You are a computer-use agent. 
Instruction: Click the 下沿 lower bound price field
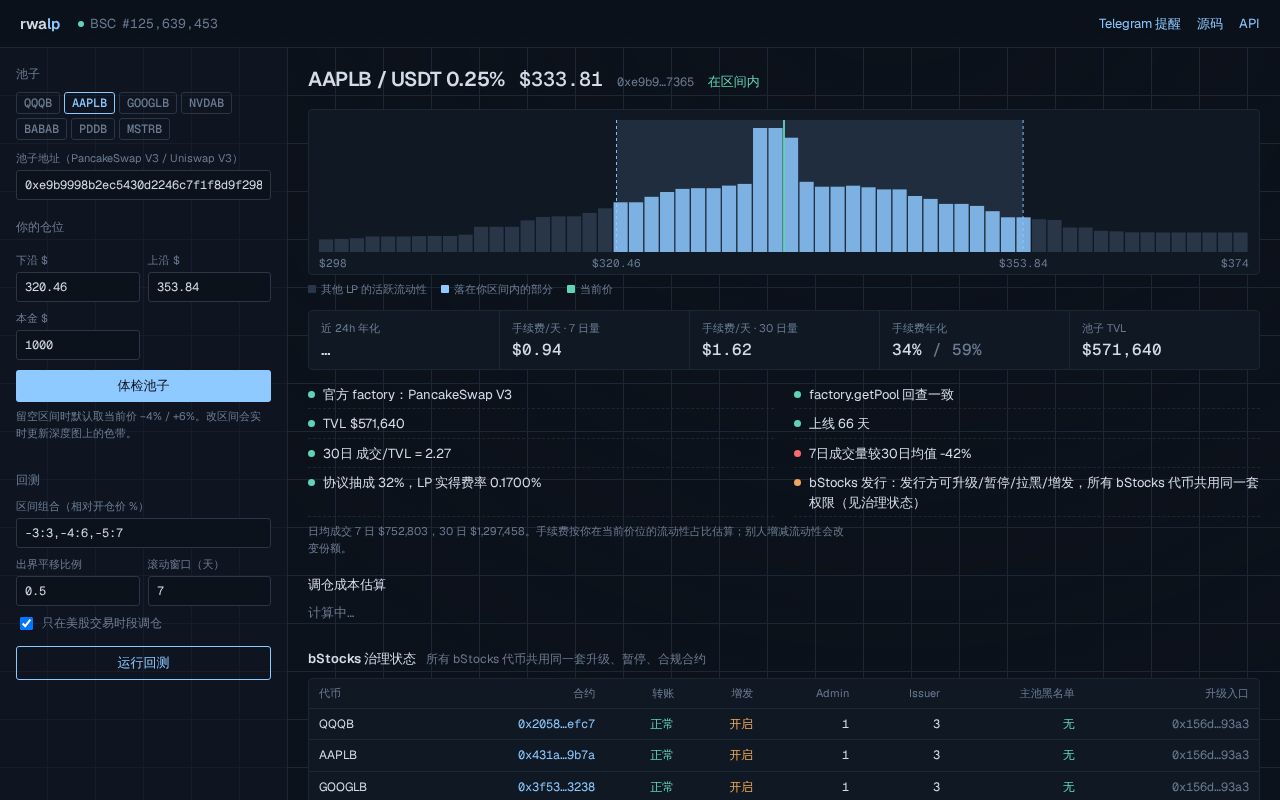(x=78, y=287)
